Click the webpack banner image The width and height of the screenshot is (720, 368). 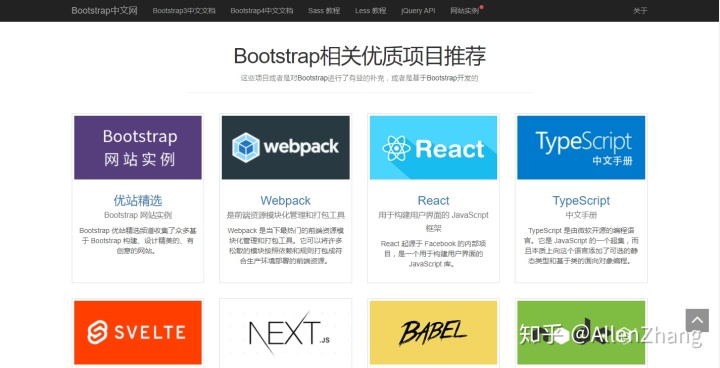(x=286, y=147)
